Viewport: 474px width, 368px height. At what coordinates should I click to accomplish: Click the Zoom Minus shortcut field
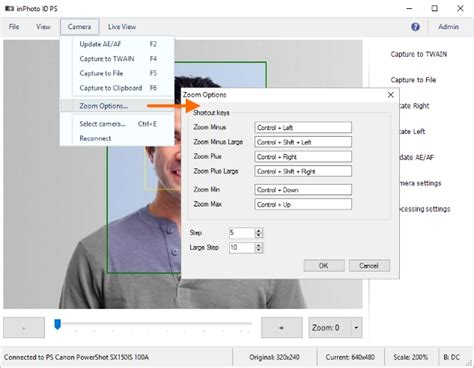tap(303, 127)
